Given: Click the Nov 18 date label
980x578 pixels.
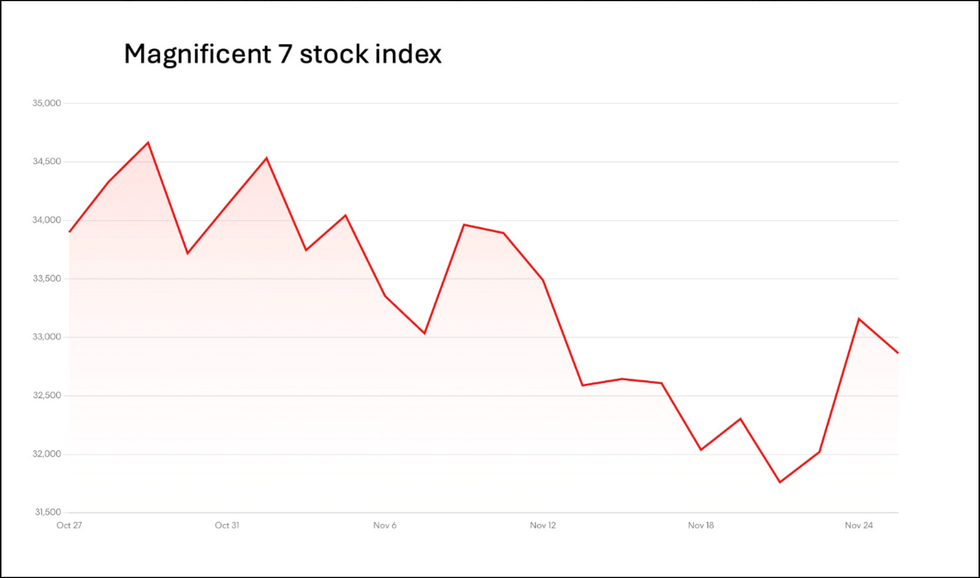Looking at the screenshot, I should [701, 525].
